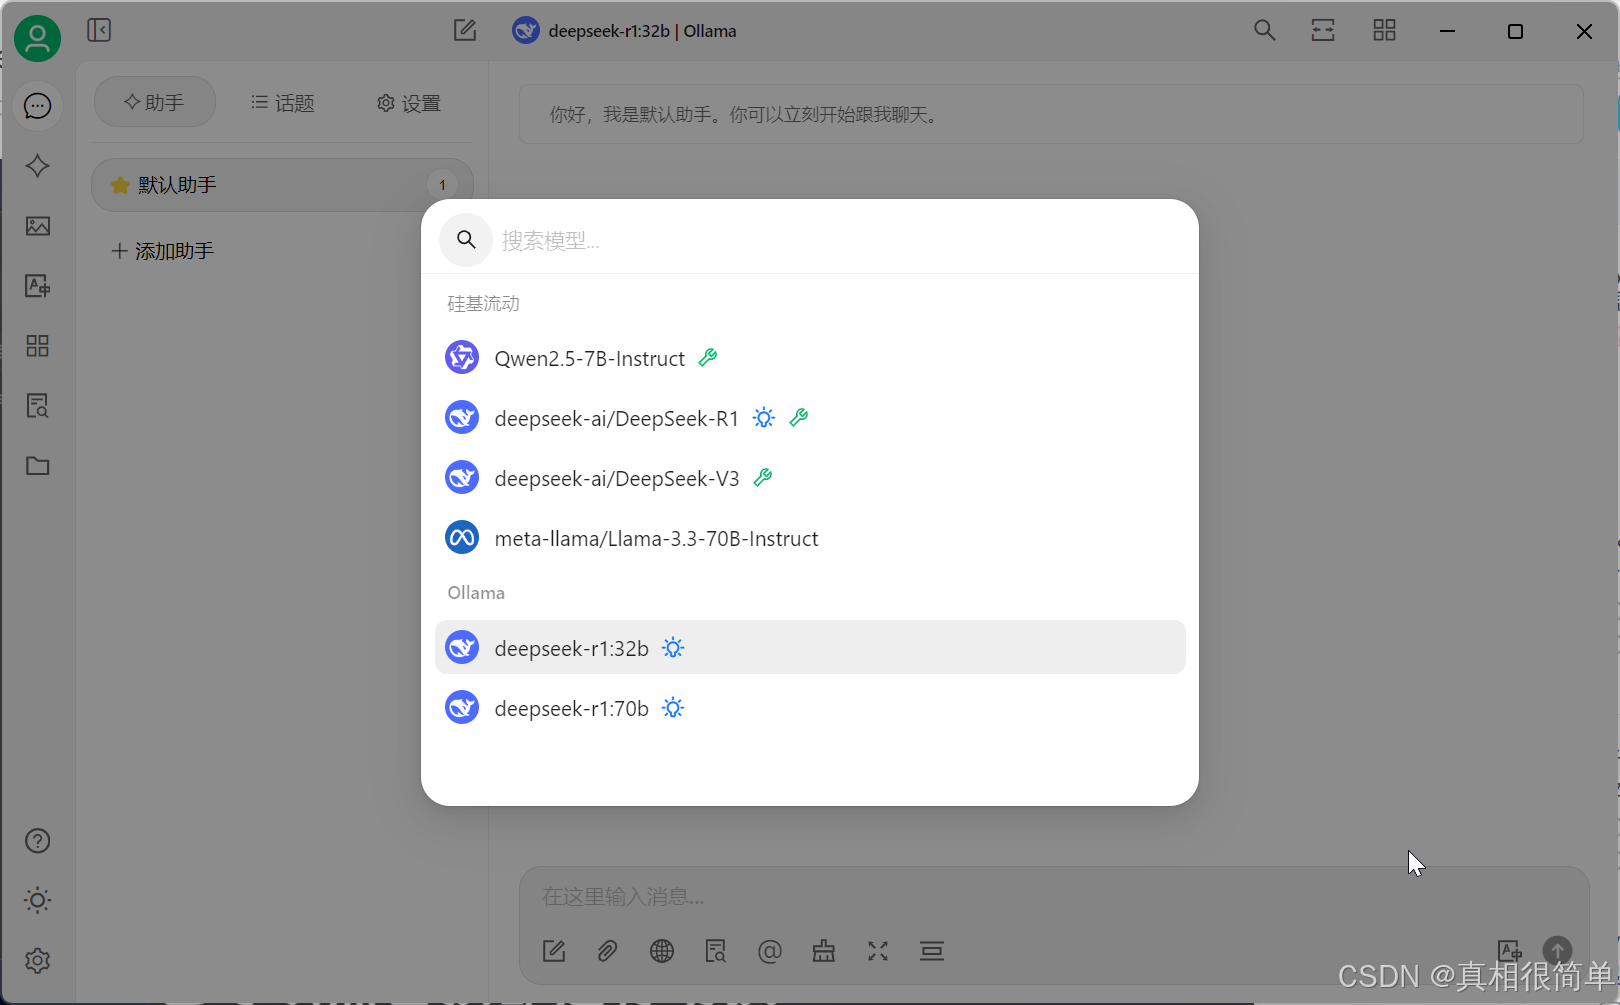Choose the deepseek-ai/DeepSeek-R1 model
The image size is (1620, 1005).
tap(810, 418)
